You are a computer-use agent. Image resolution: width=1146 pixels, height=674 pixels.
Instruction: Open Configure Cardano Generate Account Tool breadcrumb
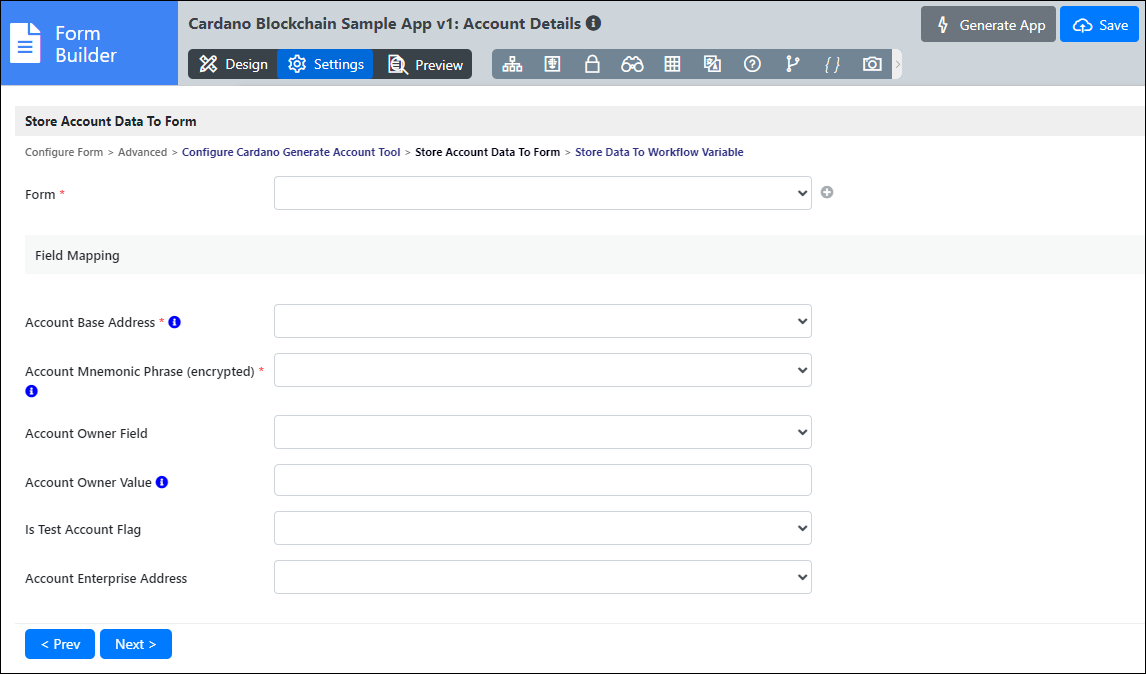[x=291, y=152]
